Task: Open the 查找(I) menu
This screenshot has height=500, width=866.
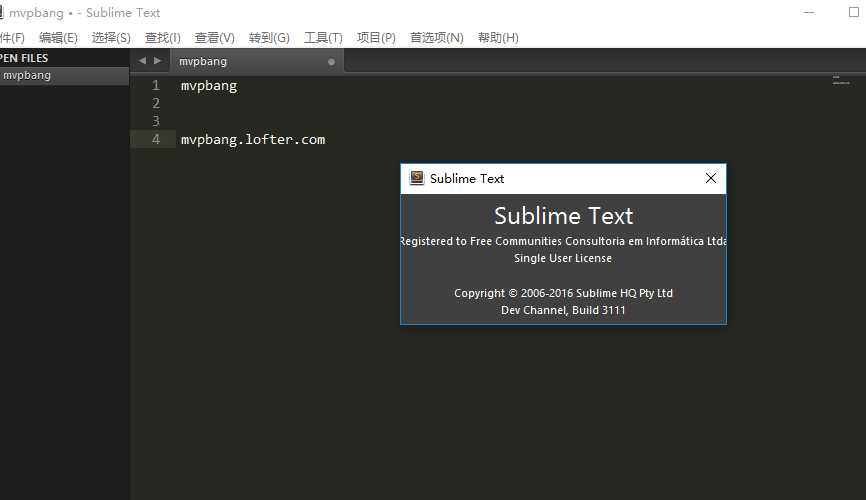Action: tap(162, 38)
